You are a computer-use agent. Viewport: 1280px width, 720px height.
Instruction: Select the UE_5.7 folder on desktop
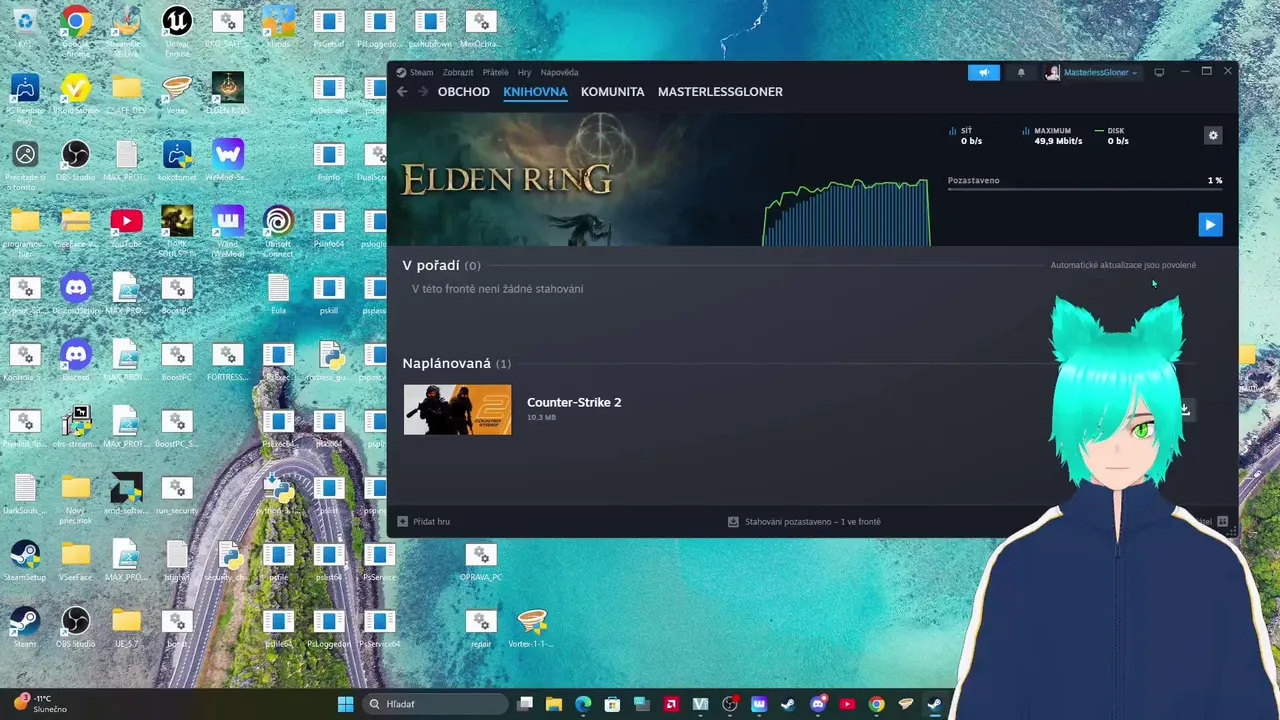click(126, 627)
